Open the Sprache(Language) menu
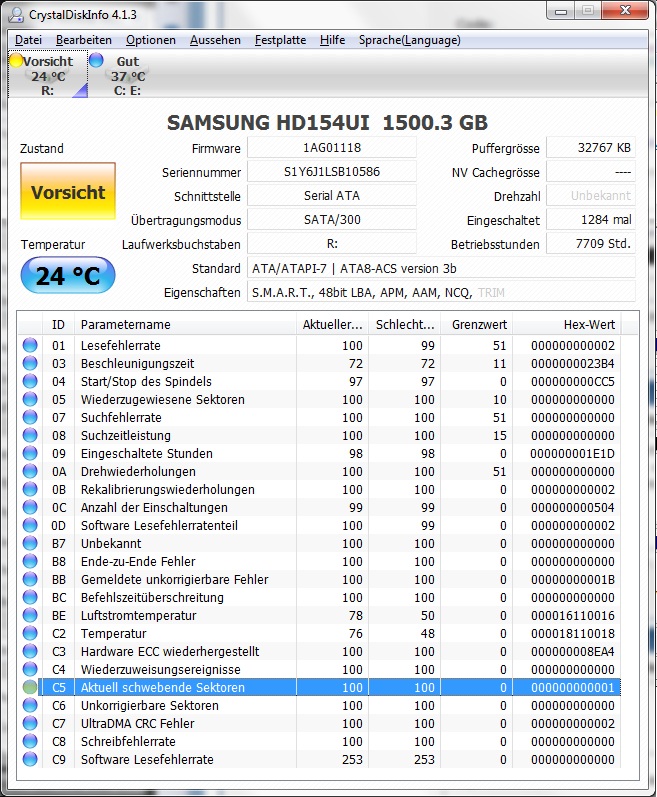657x797 pixels. 410,40
